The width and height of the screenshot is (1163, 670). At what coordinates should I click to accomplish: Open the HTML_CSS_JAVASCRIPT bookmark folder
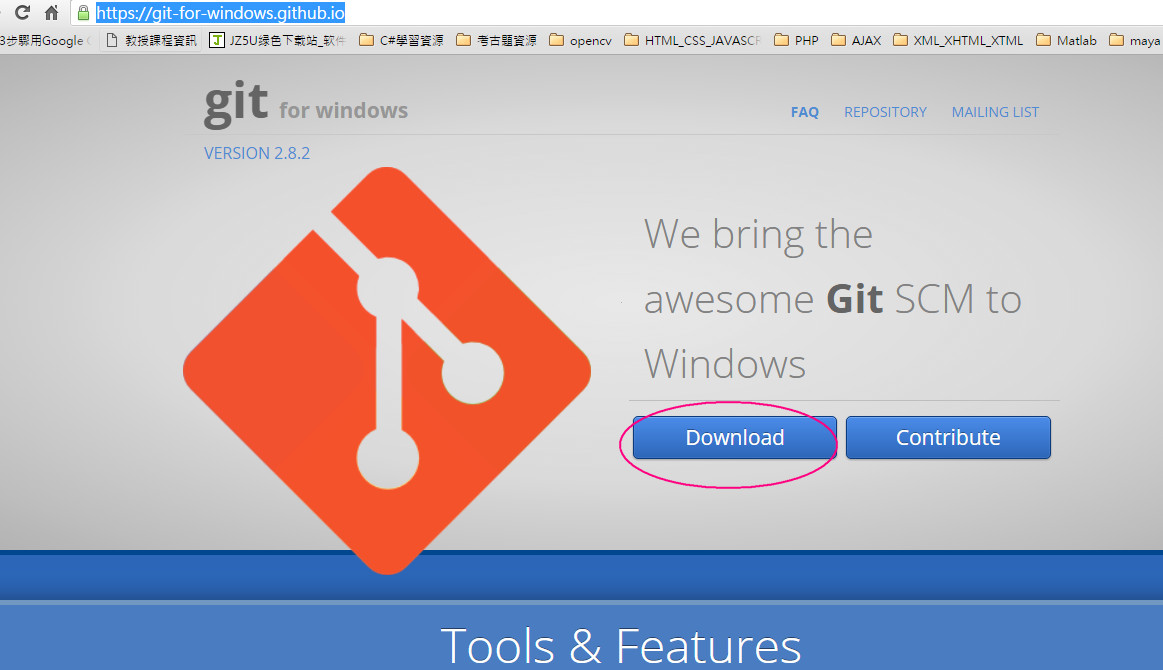pyautogui.click(x=693, y=40)
